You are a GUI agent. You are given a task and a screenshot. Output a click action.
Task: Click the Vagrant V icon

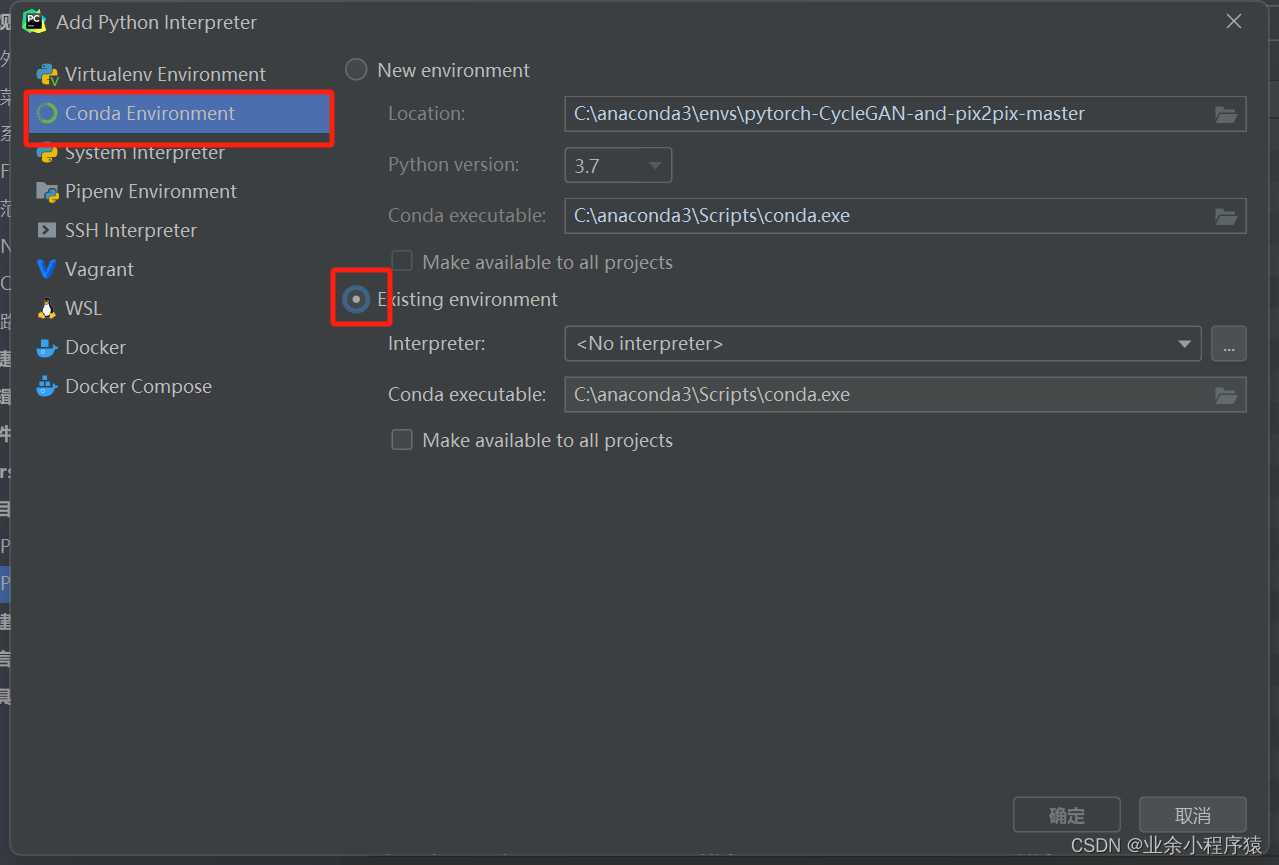click(x=47, y=269)
